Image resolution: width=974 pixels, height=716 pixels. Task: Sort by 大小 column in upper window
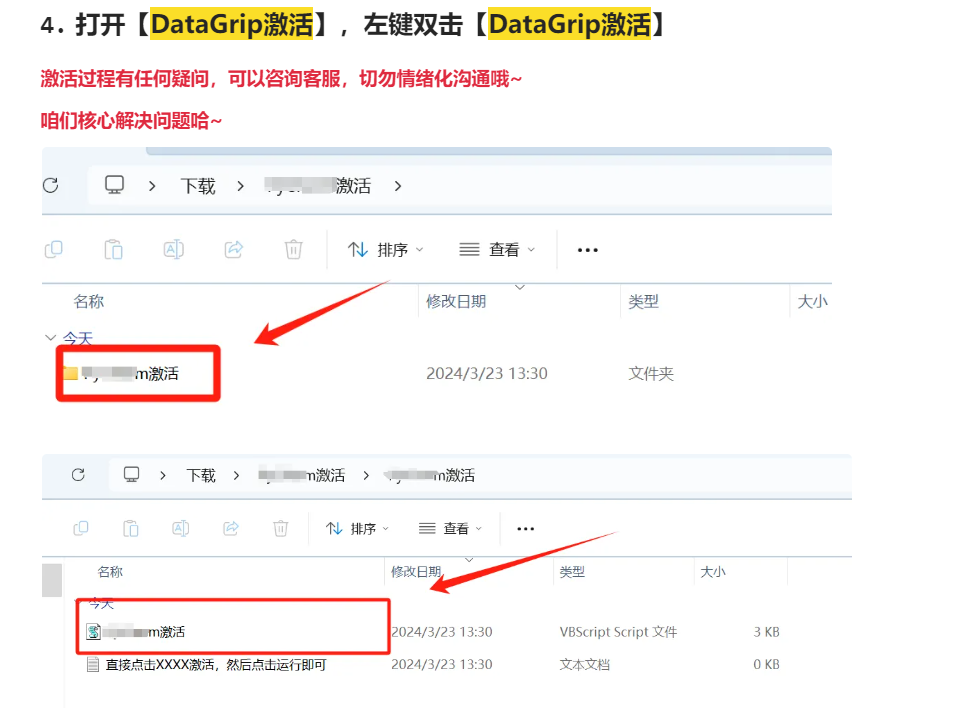(x=812, y=301)
